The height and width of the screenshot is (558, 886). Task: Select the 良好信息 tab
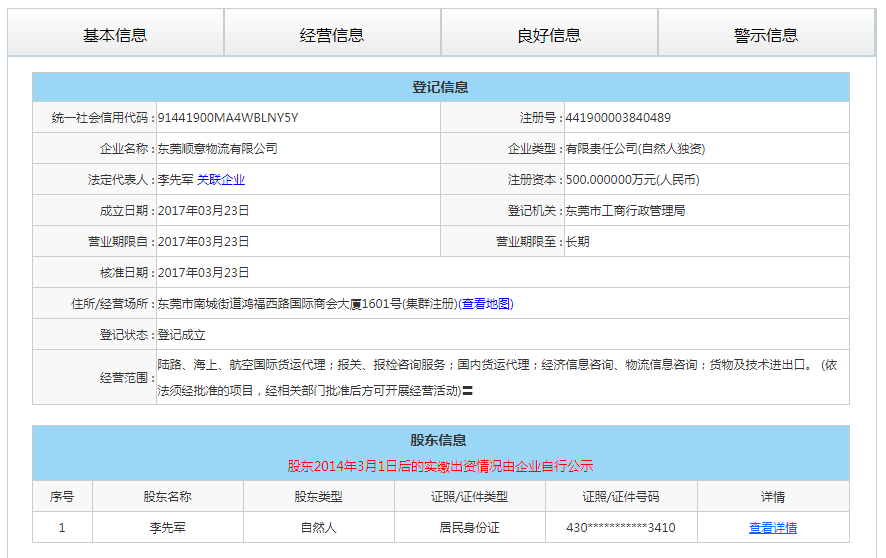549,35
